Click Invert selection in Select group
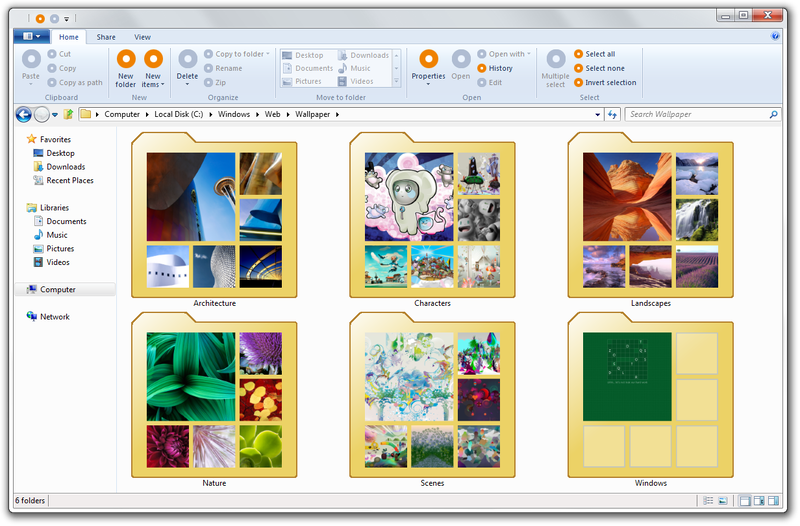This screenshot has height=526, width=800. [610, 82]
